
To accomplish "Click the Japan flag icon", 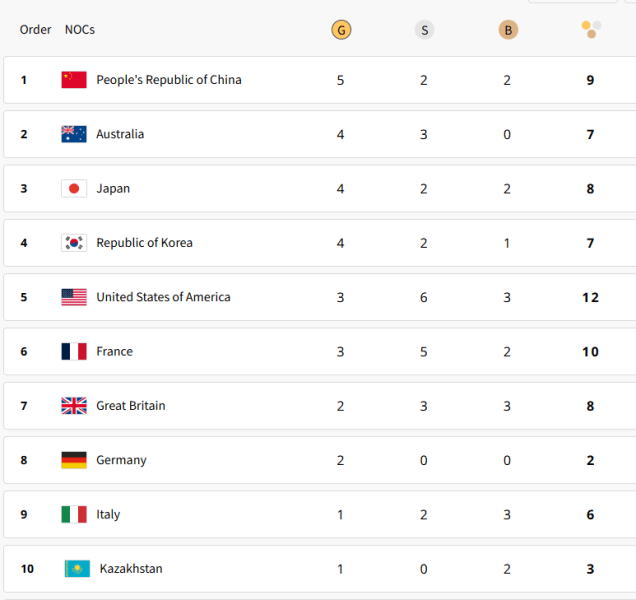I will (74, 188).
